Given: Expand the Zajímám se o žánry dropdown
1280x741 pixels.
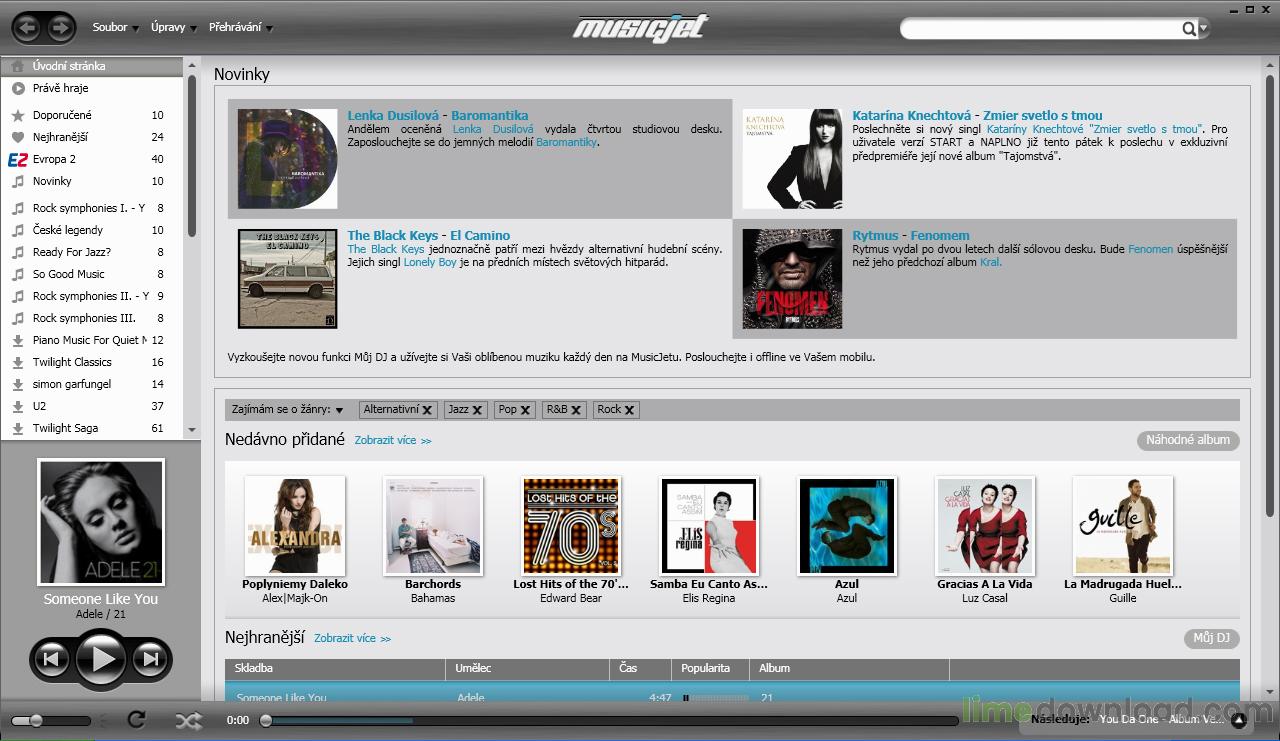Looking at the screenshot, I should [339, 410].
